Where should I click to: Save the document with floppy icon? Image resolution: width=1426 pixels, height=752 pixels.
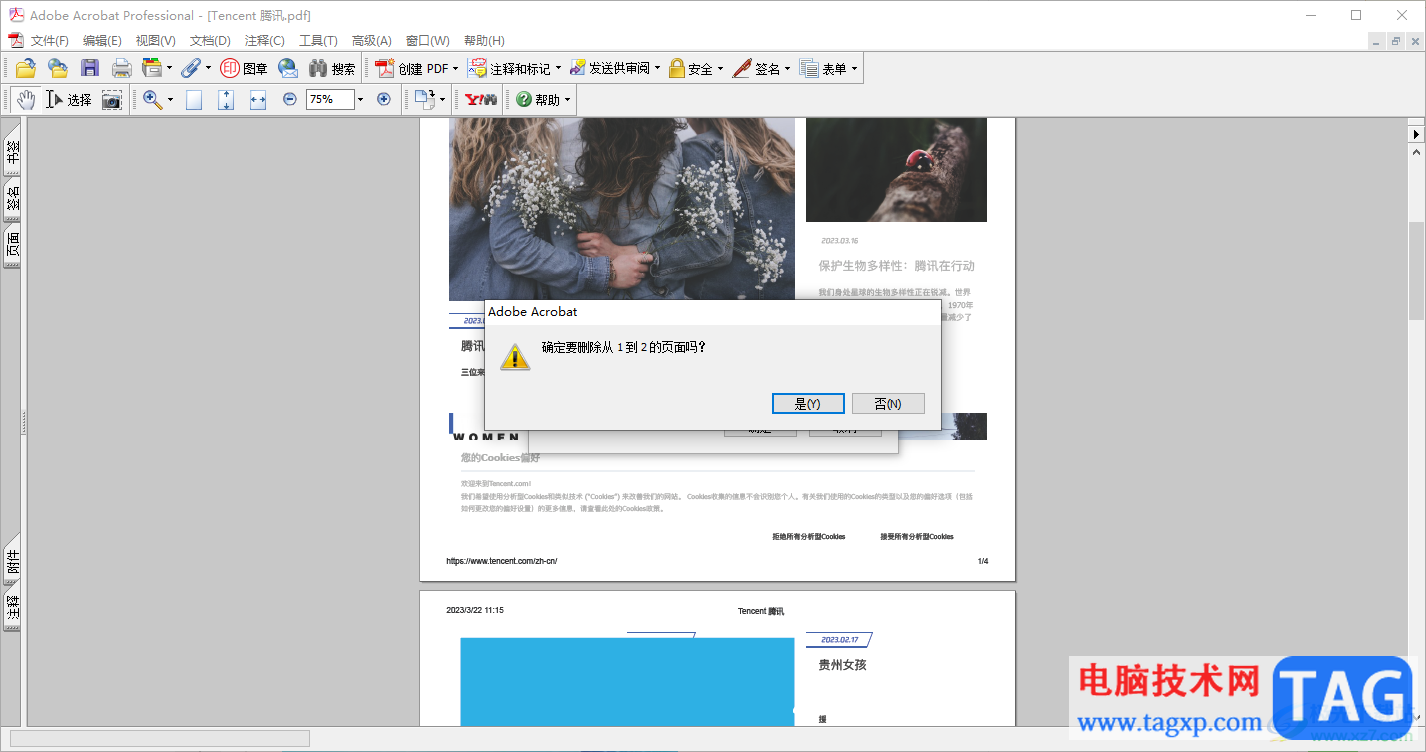tap(90, 68)
